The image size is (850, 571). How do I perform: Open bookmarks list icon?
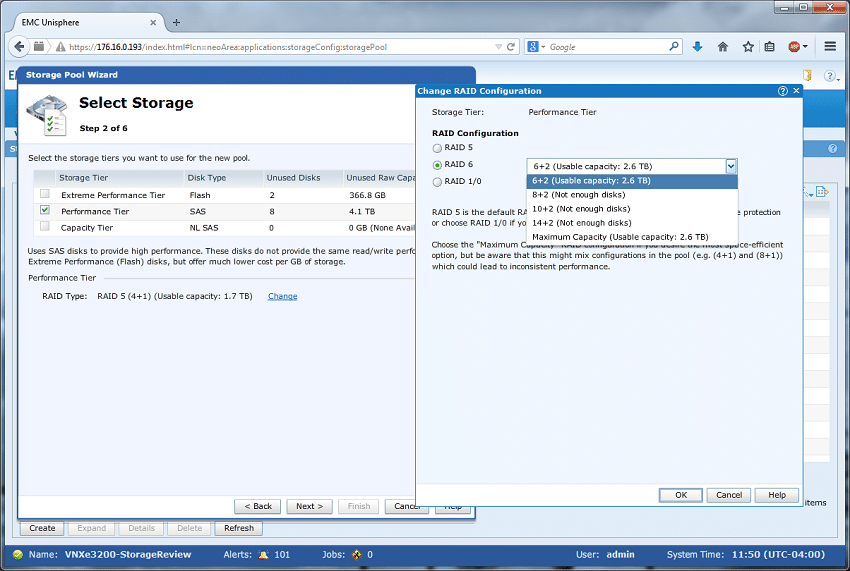coord(769,47)
